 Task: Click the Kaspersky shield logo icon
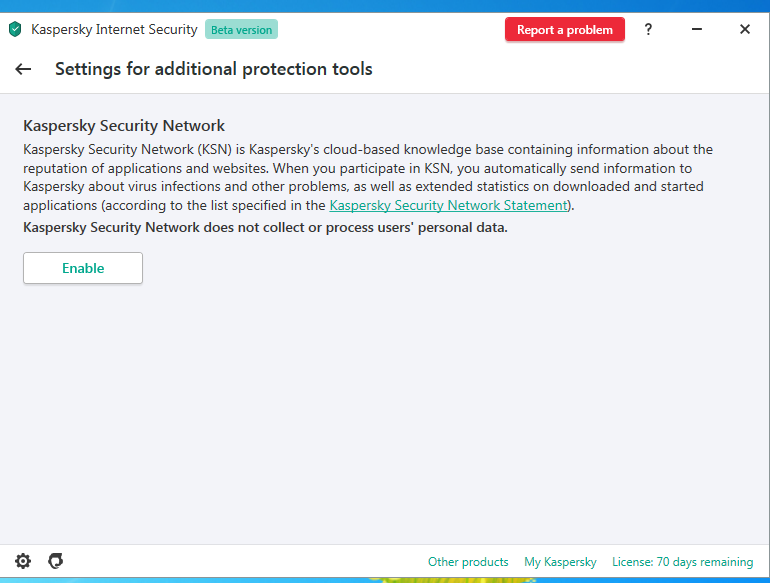(15, 30)
